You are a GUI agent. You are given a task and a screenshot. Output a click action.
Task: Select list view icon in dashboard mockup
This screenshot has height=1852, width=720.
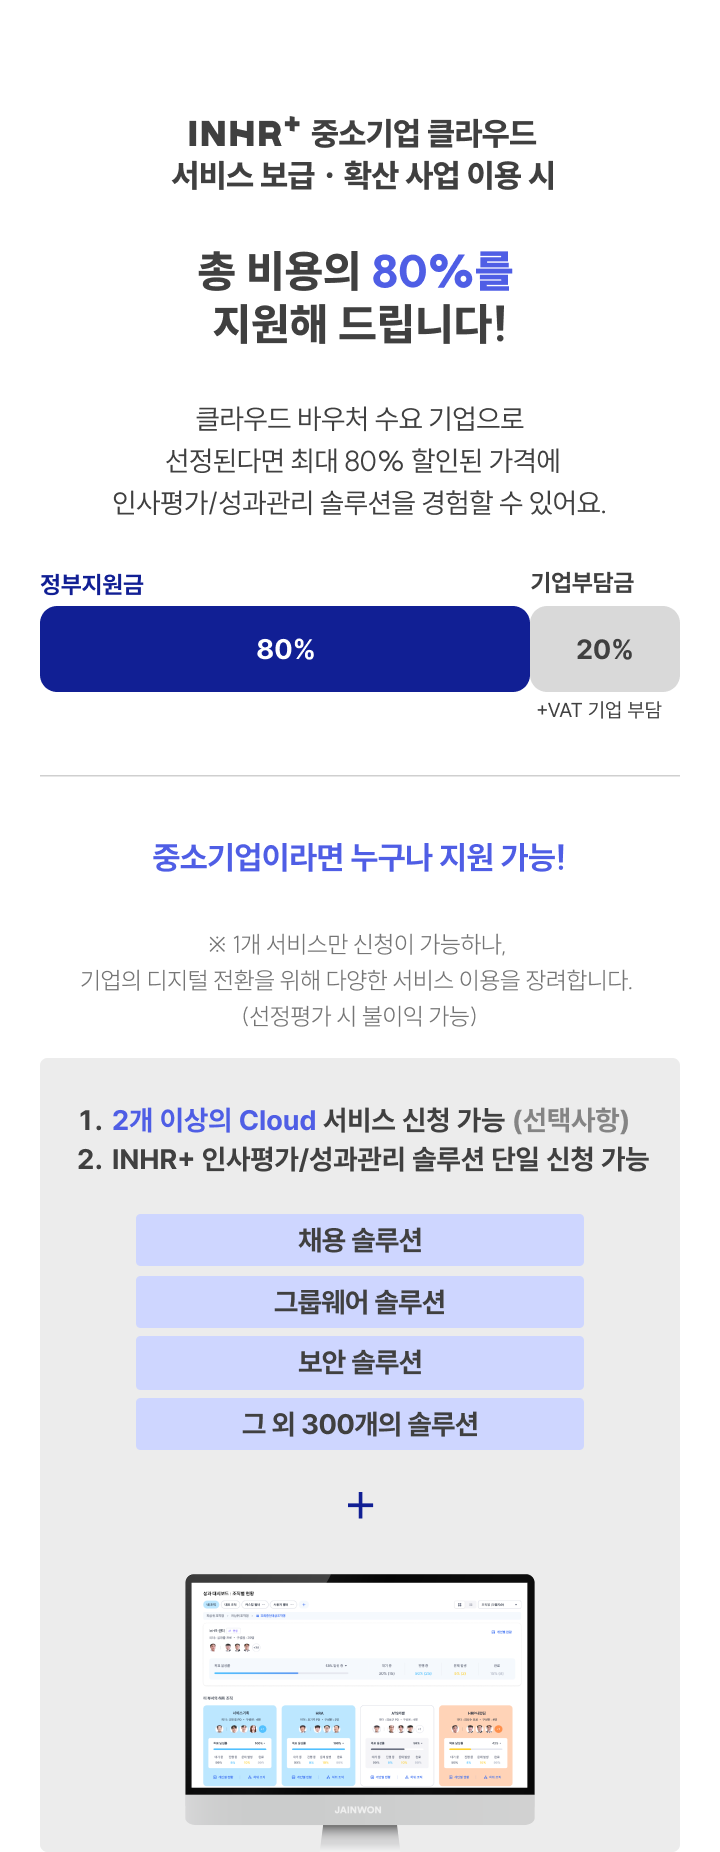(471, 1604)
